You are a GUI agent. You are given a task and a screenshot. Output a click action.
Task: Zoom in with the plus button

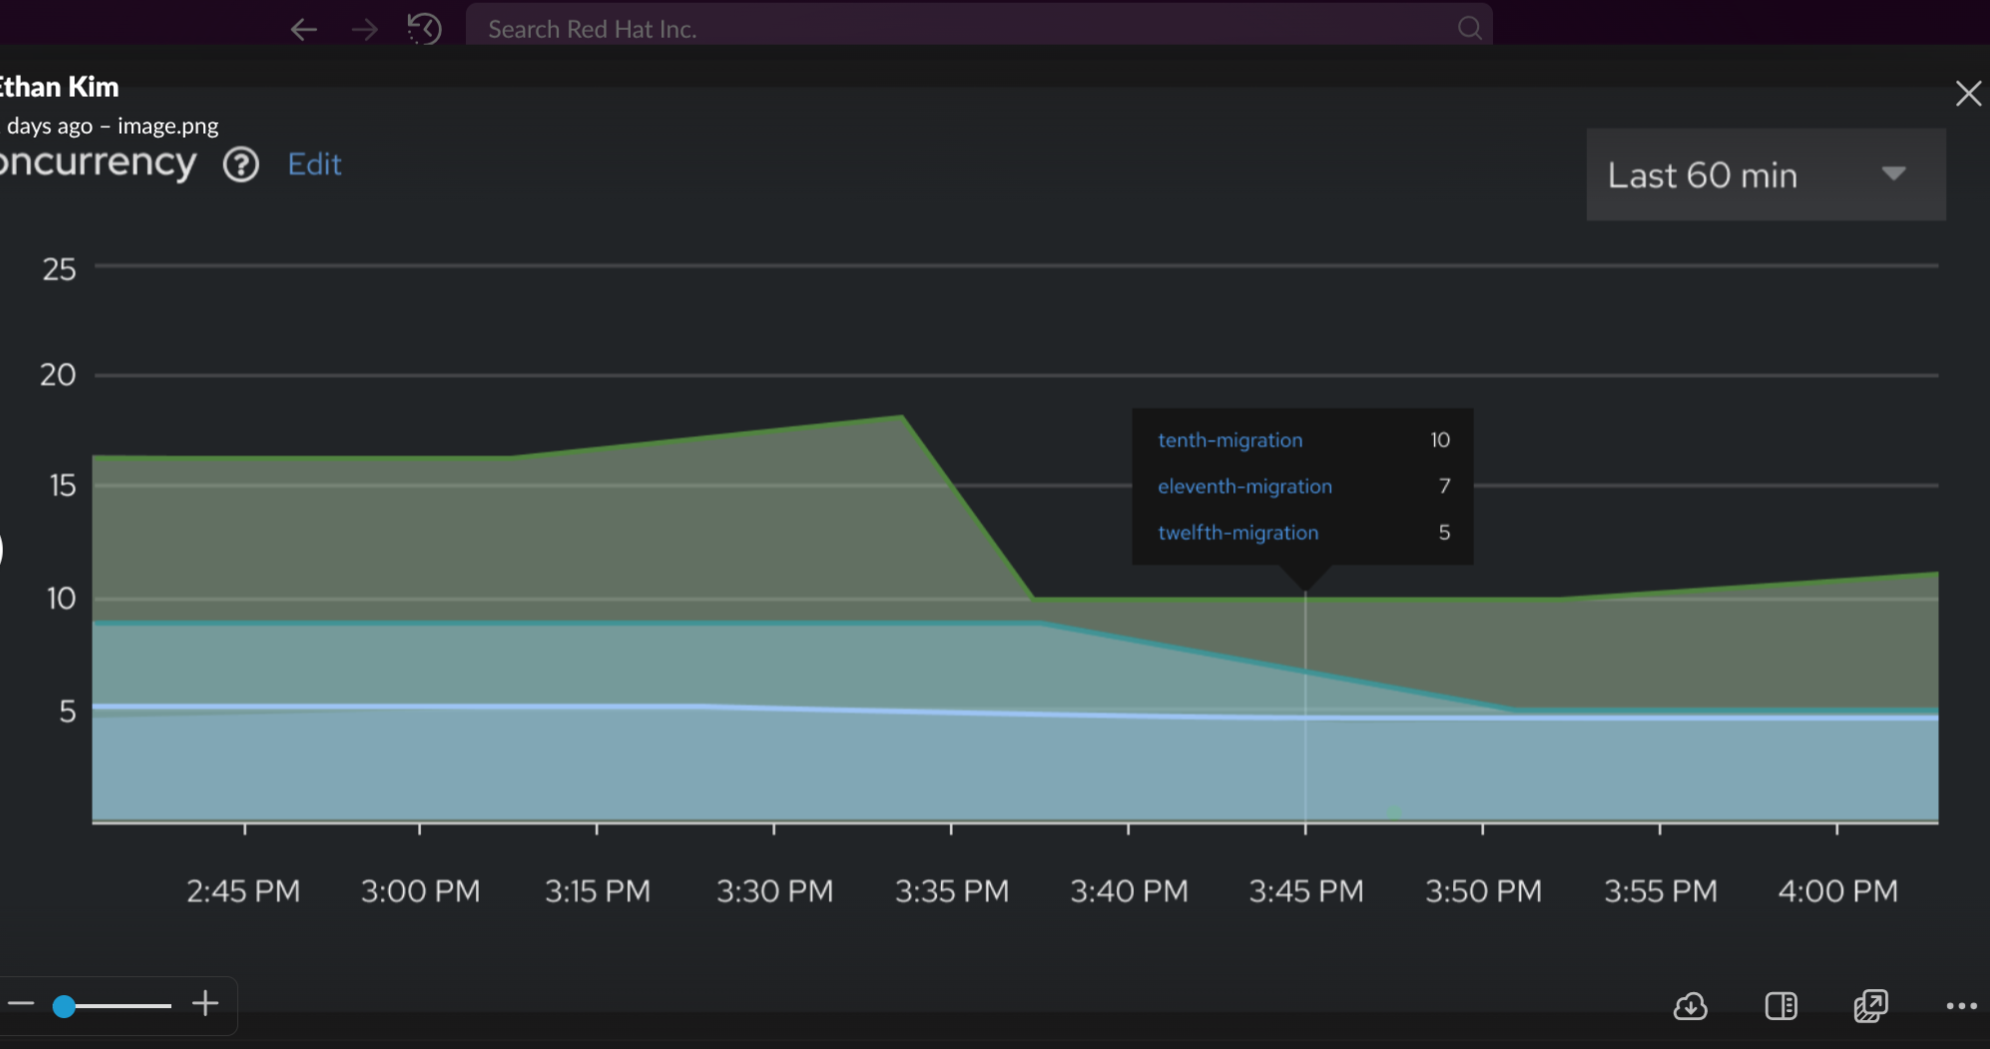click(206, 1004)
